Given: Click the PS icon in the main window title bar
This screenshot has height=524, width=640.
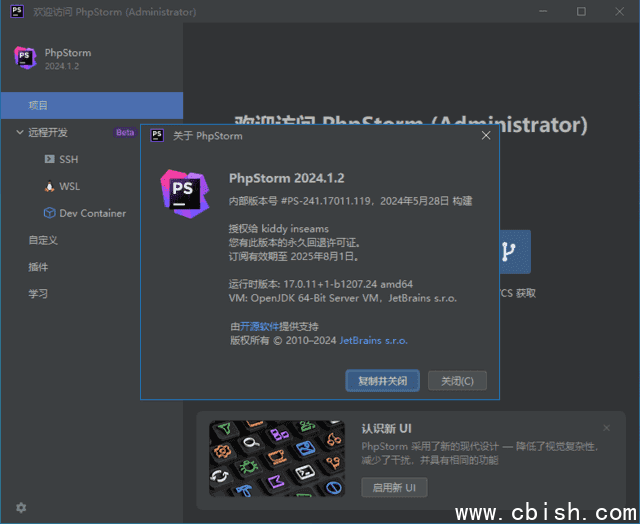Looking at the screenshot, I should coord(17,11).
